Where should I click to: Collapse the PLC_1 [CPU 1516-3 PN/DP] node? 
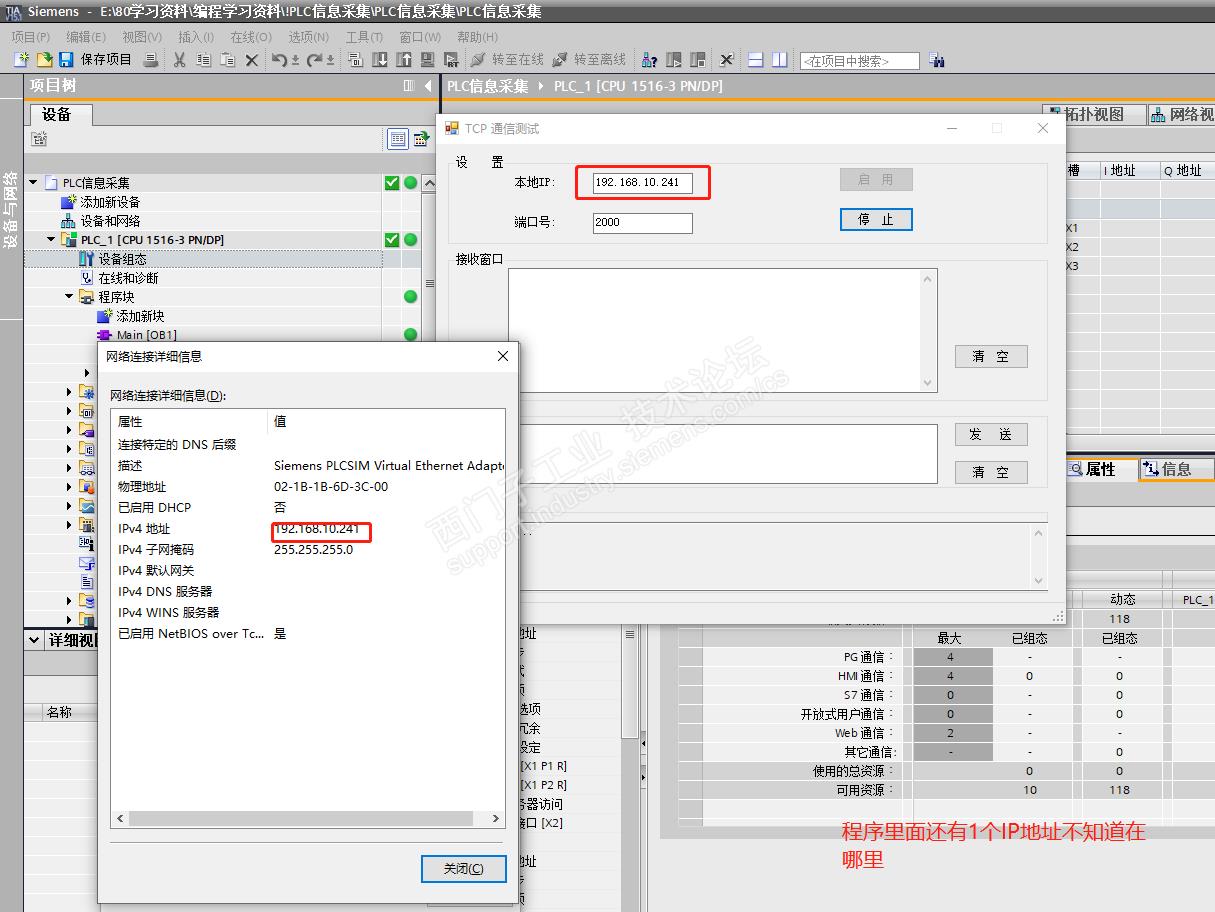(52, 240)
